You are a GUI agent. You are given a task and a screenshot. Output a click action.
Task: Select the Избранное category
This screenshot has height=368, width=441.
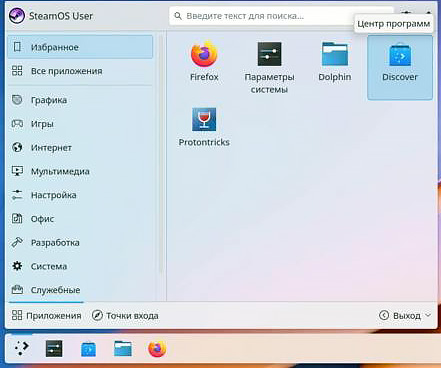80,47
